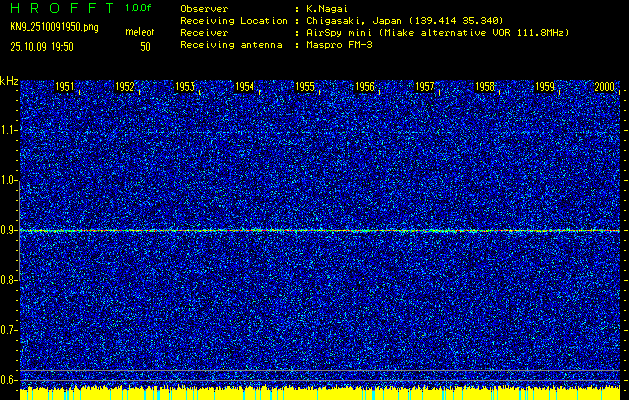
Task: Click the 0.6 kHz axis label
Action: click(9, 380)
